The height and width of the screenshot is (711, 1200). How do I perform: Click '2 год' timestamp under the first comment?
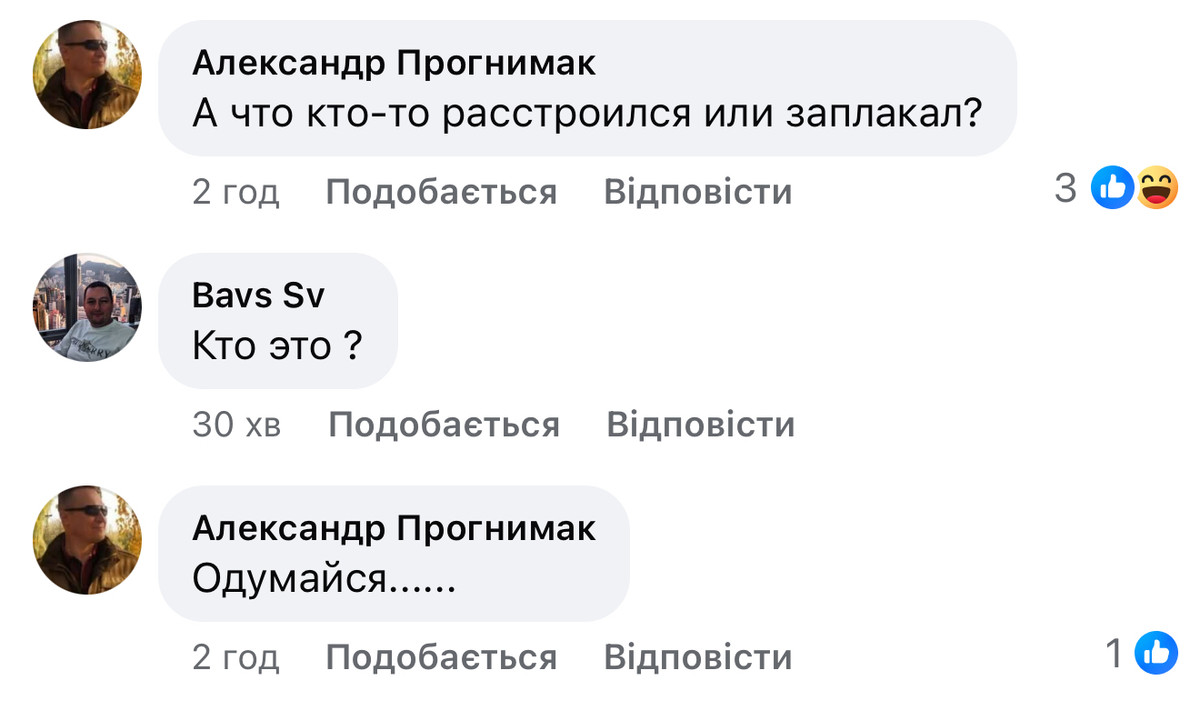(x=236, y=192)
